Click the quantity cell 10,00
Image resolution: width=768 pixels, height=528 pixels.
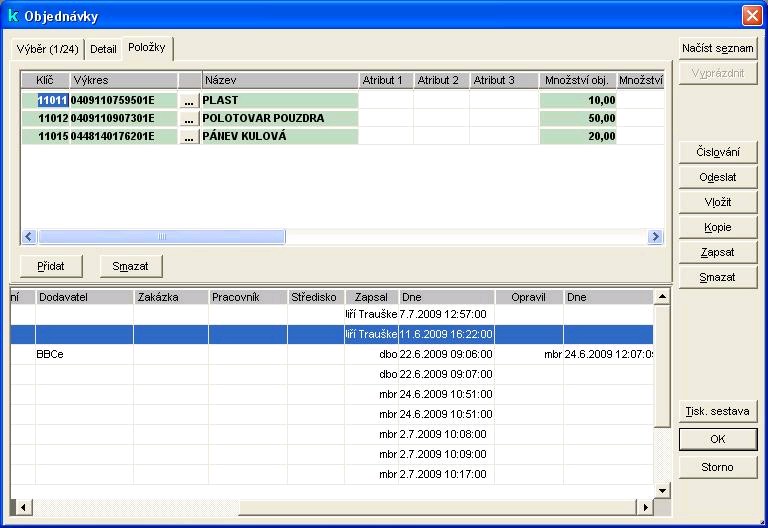coord(578,100)
